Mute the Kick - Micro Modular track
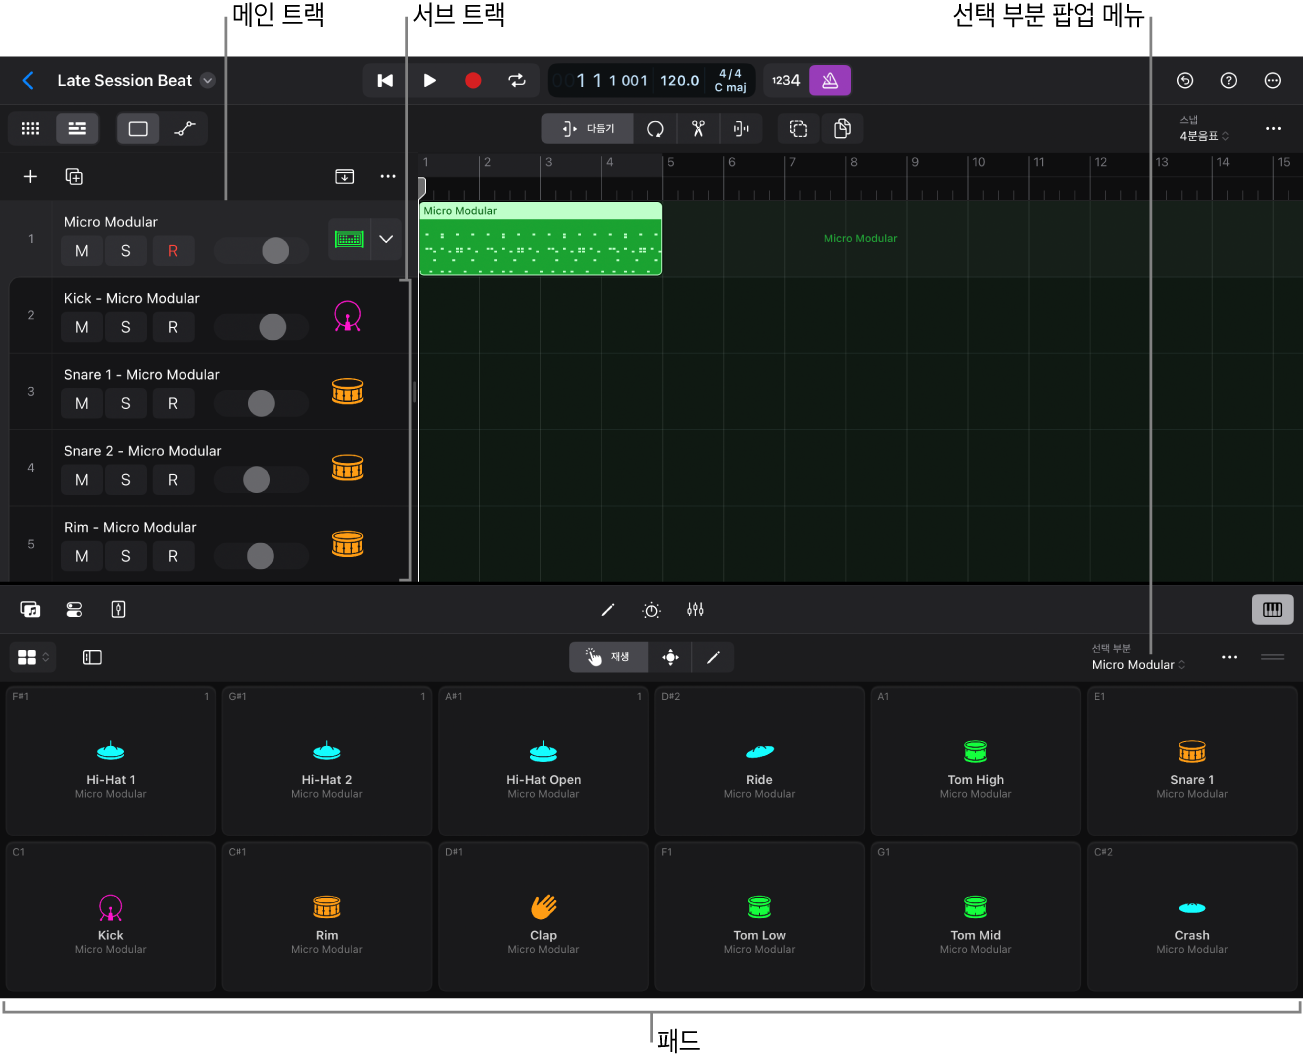Viewport: 1303px width, 1064px height. coord(81,327)
